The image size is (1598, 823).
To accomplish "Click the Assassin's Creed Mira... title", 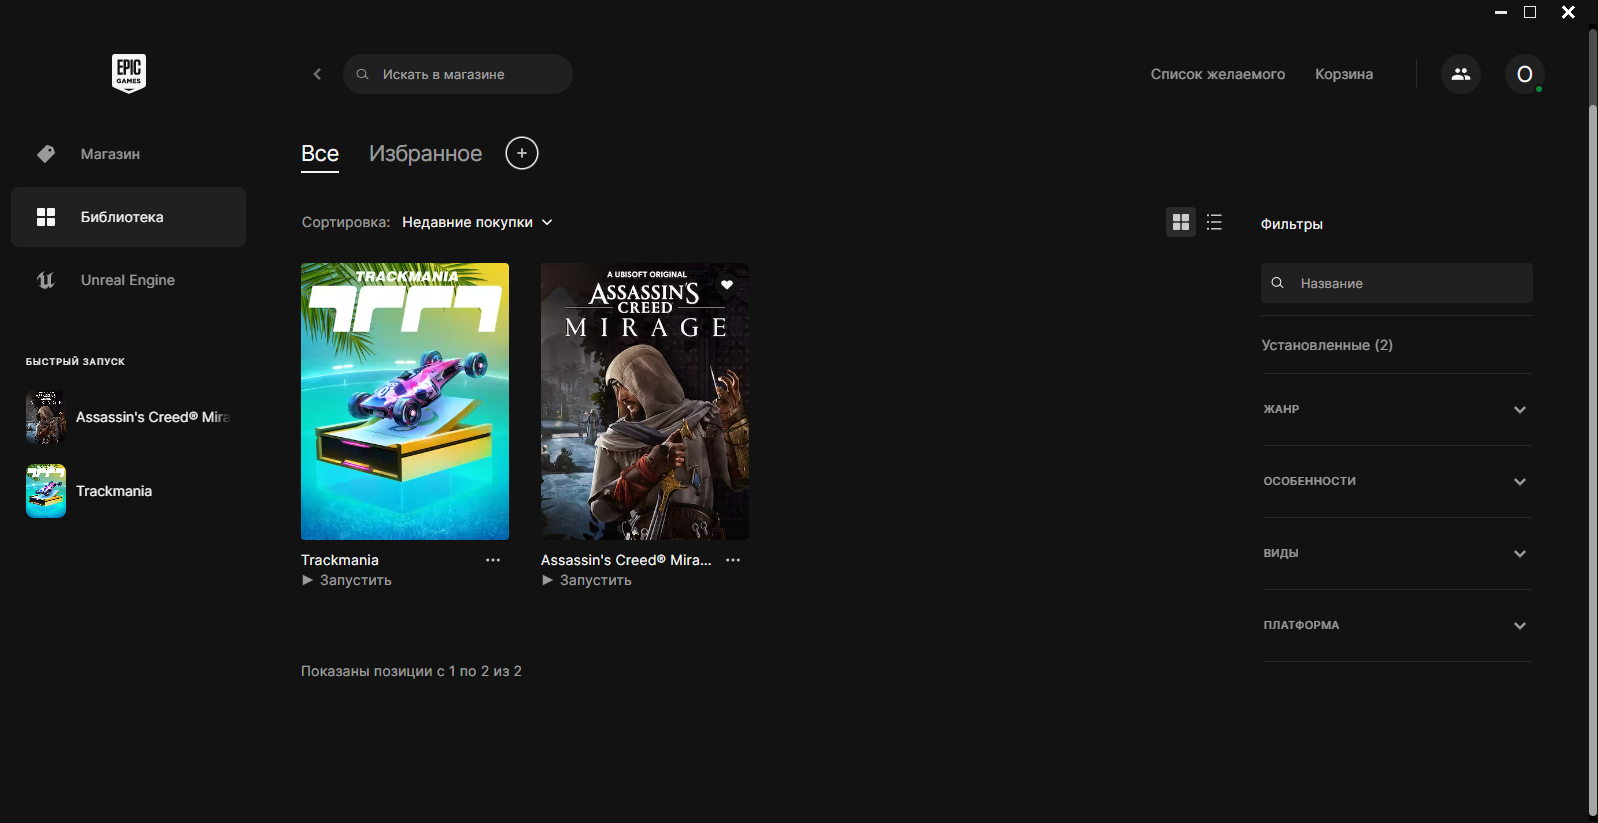I will (626, 560).
